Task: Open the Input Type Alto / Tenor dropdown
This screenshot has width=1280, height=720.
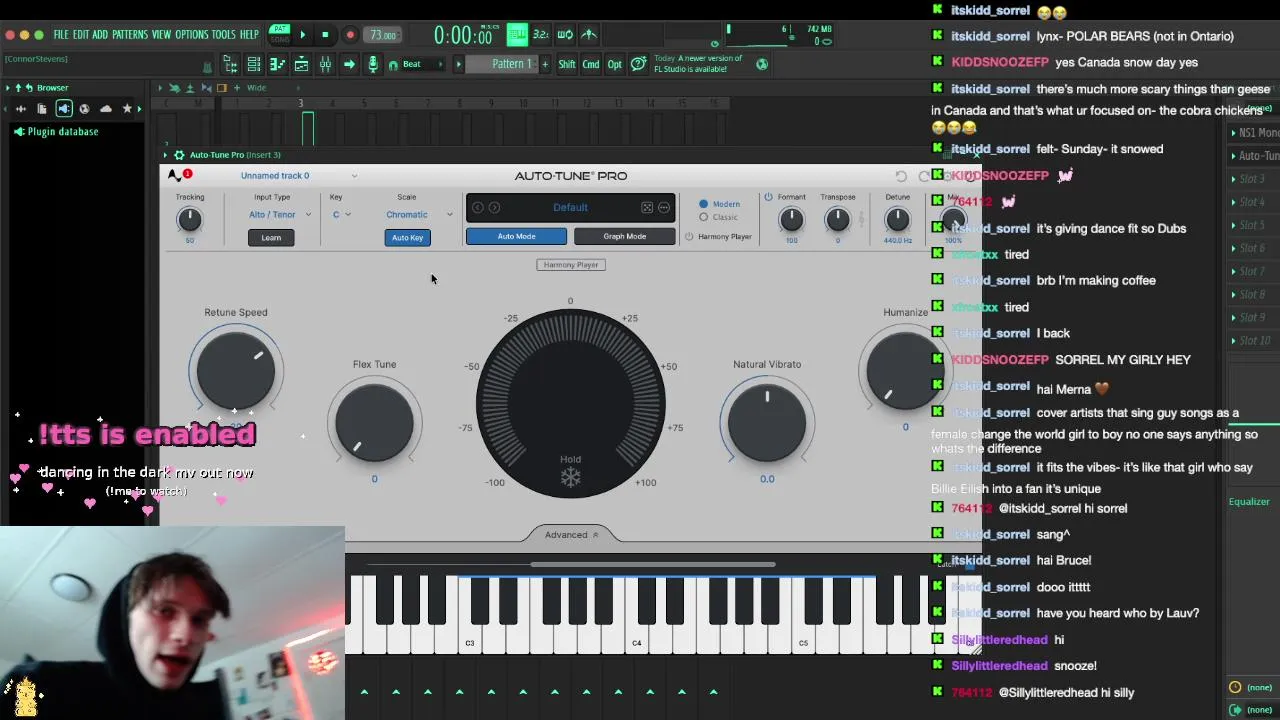Action: tap(280, 215)
